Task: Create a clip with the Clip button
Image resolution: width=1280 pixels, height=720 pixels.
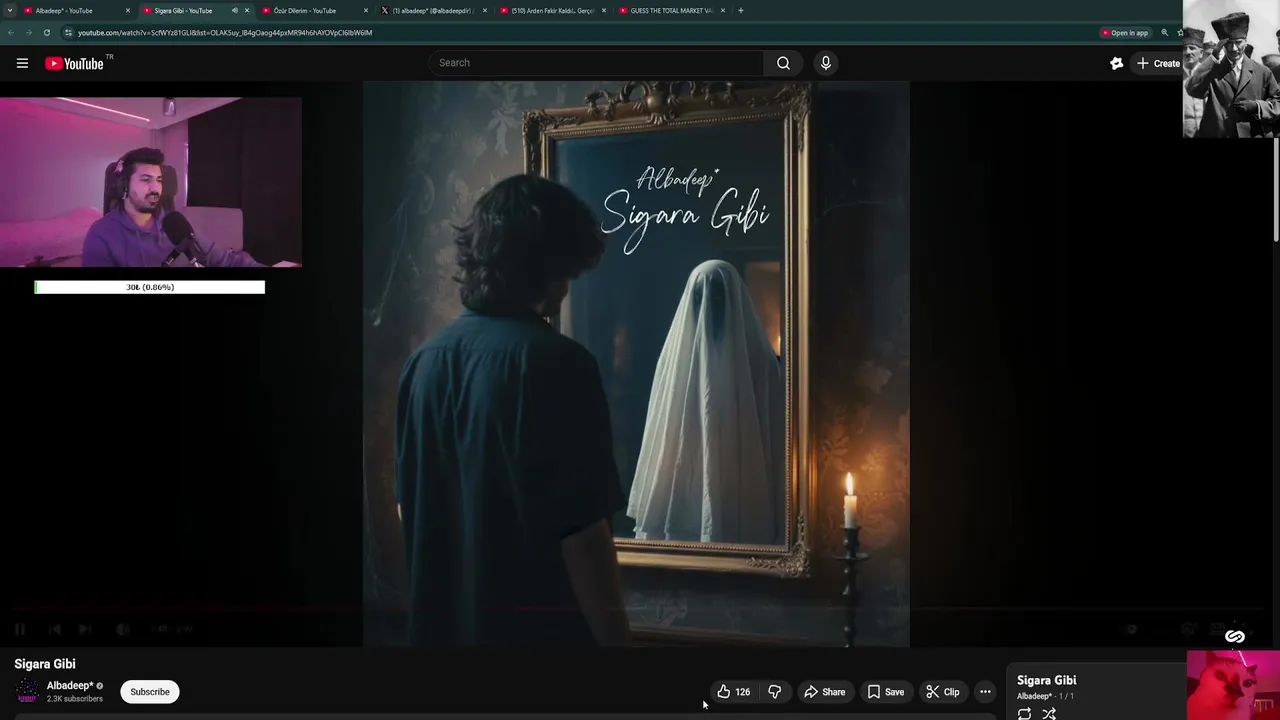Action: (x=942, y=692)
